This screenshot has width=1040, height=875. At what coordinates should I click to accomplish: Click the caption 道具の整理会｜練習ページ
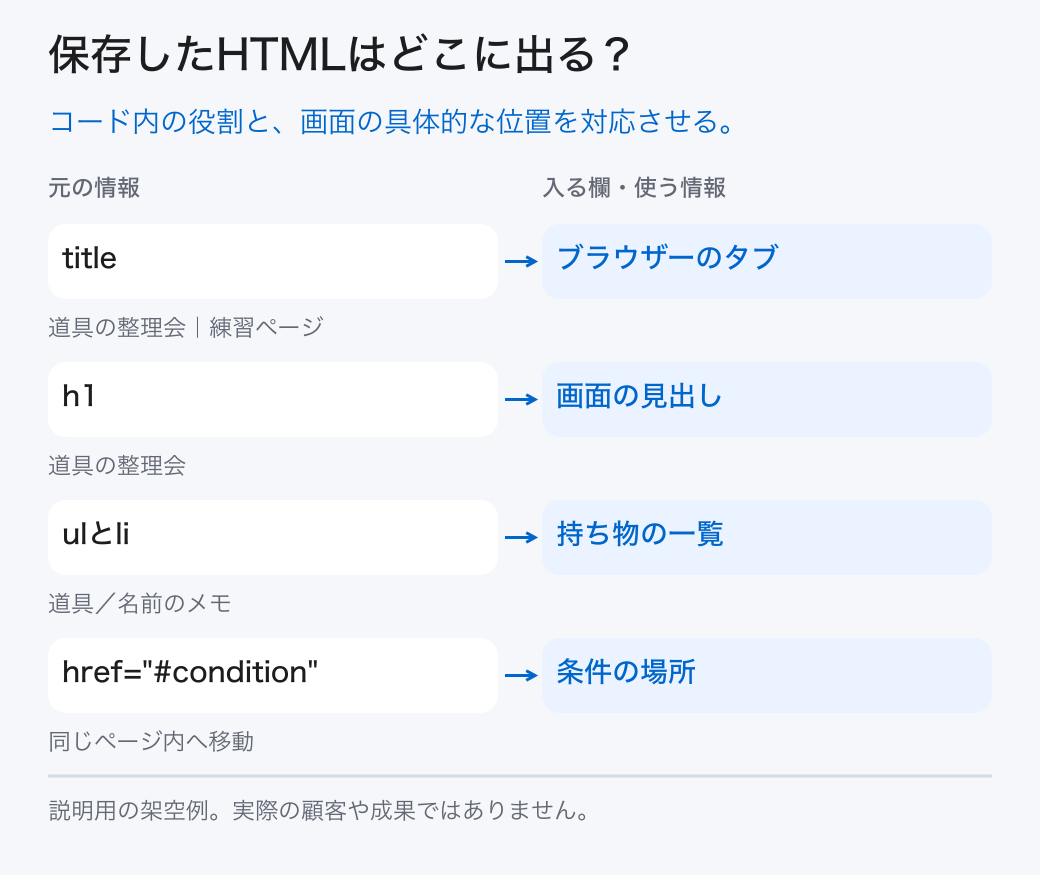[186, 327]
